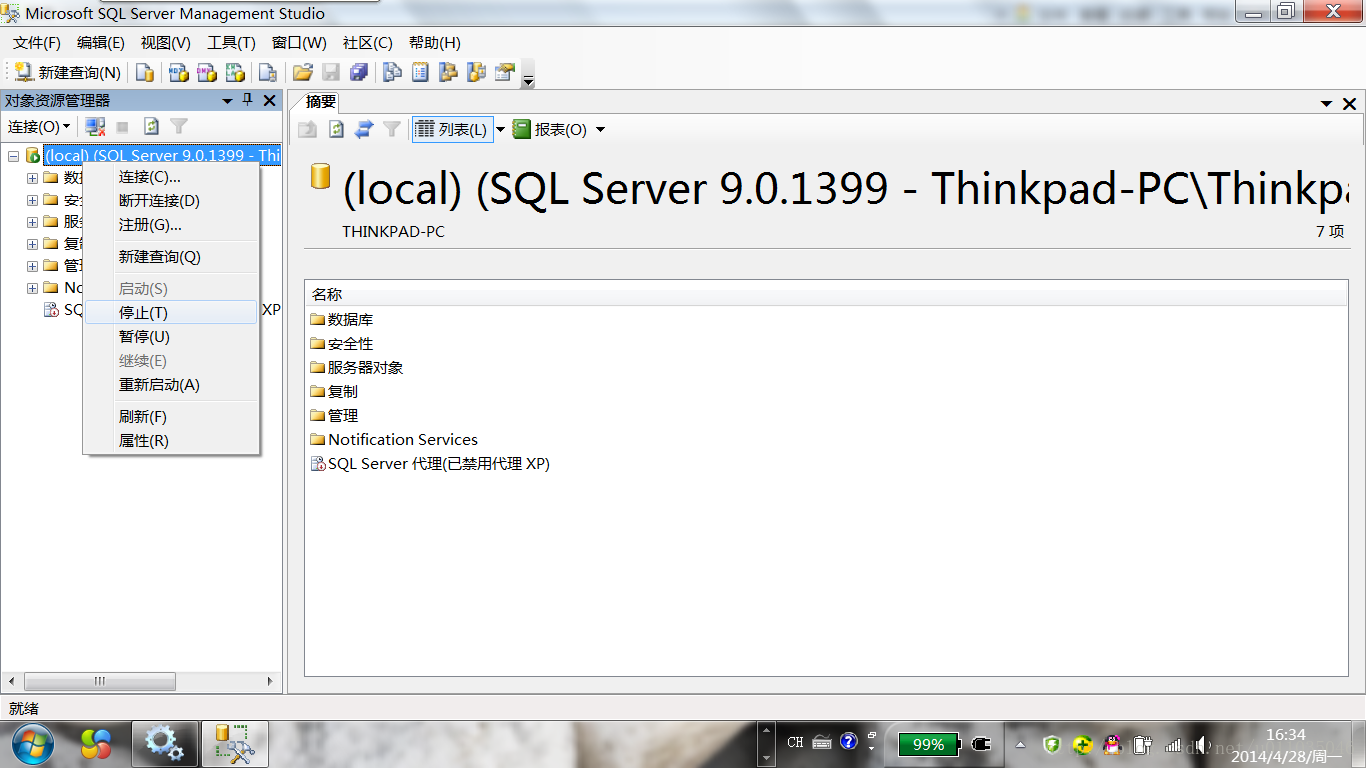1366x768 pixels.
Task: Choose 暂停(U) from context menu
Action: [171, 337]
